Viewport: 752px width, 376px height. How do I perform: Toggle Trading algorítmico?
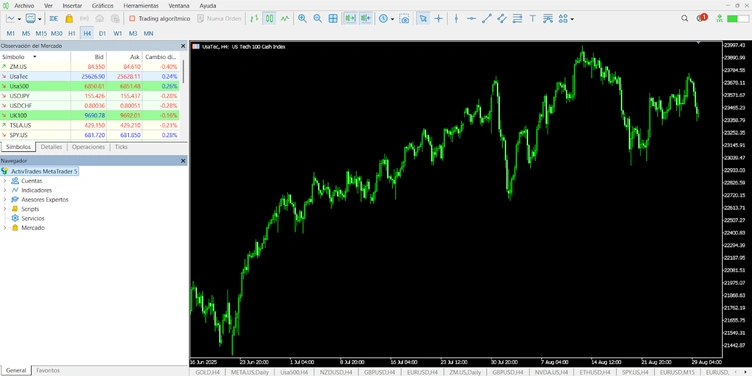point(159,19)
